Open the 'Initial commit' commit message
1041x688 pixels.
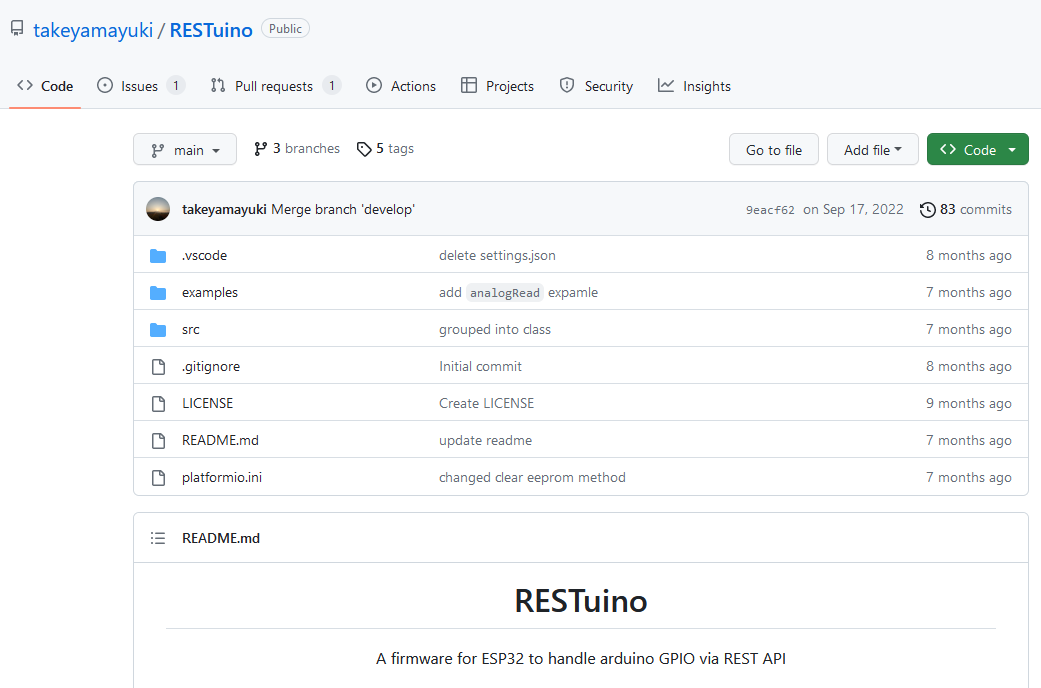pos(481,367)
